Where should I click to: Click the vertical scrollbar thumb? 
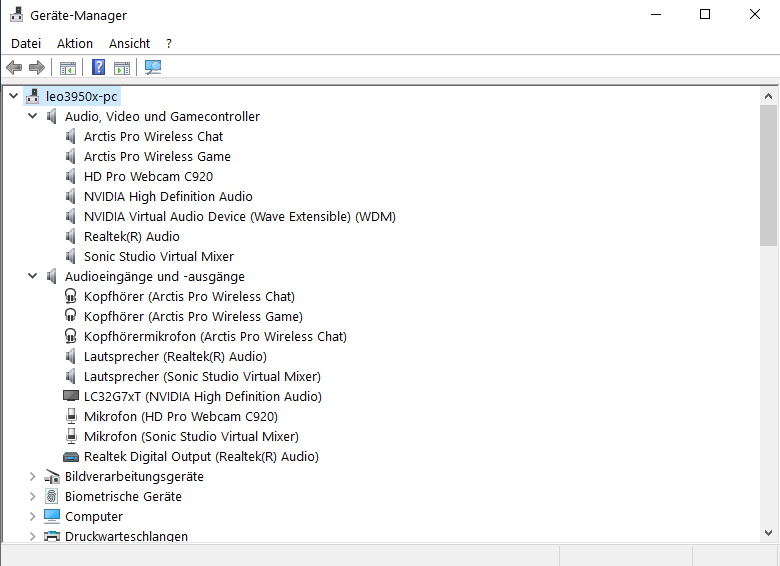768,175
